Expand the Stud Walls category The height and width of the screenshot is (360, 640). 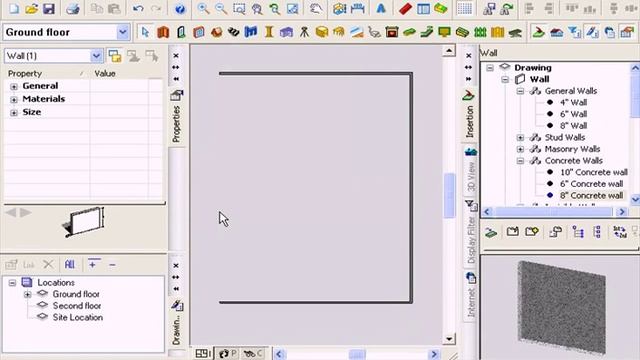point(520,138)
